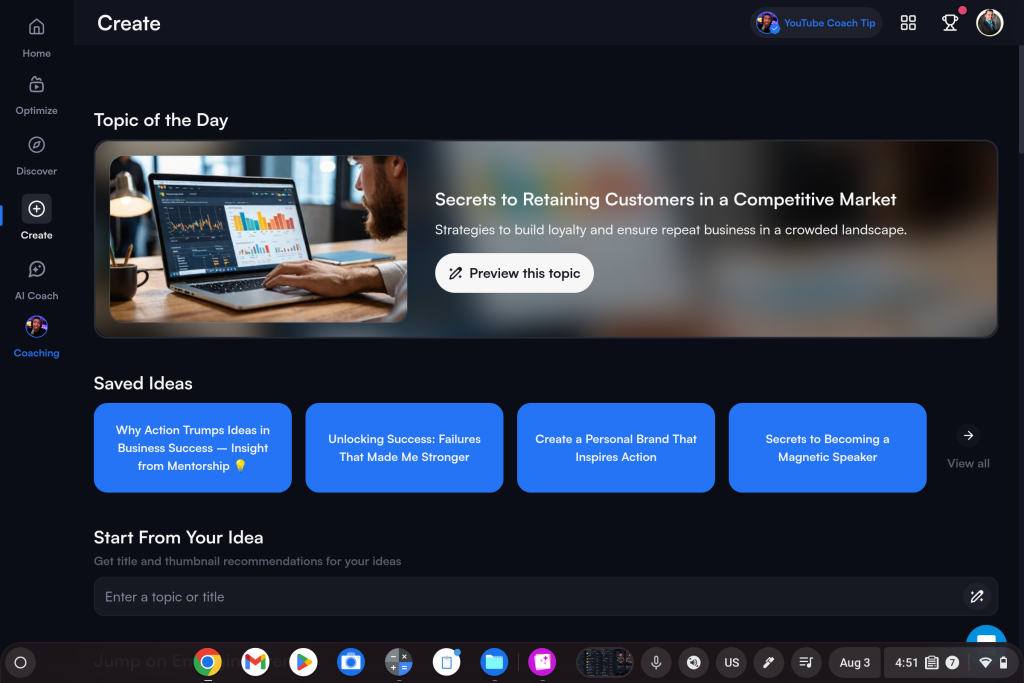Open the pink gallery app in shelf
This screenshot has width=1024, height=683.
[542, 662]
